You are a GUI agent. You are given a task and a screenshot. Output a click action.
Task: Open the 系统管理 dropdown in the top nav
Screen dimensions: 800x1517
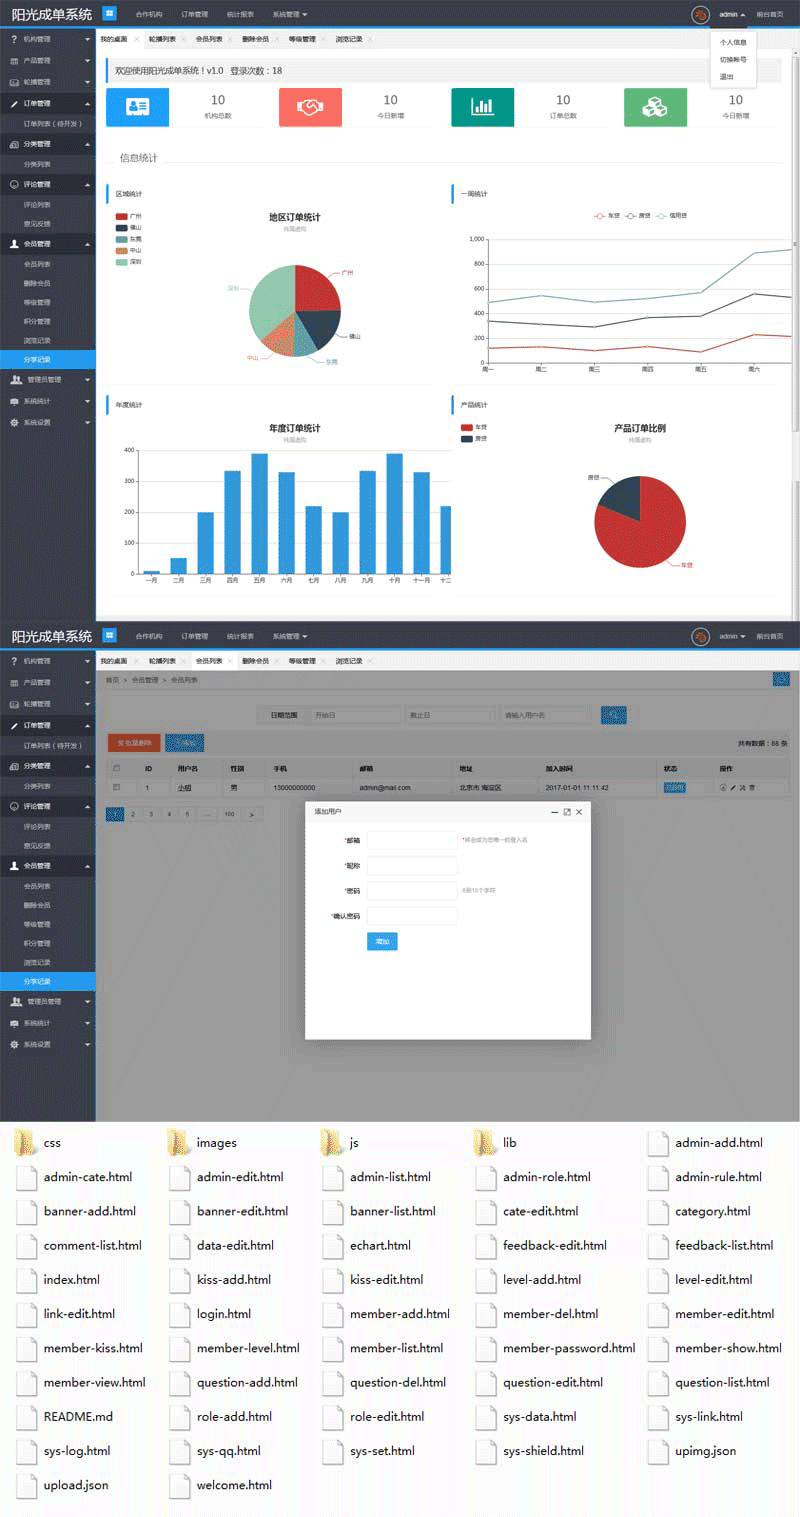[289, 15]
